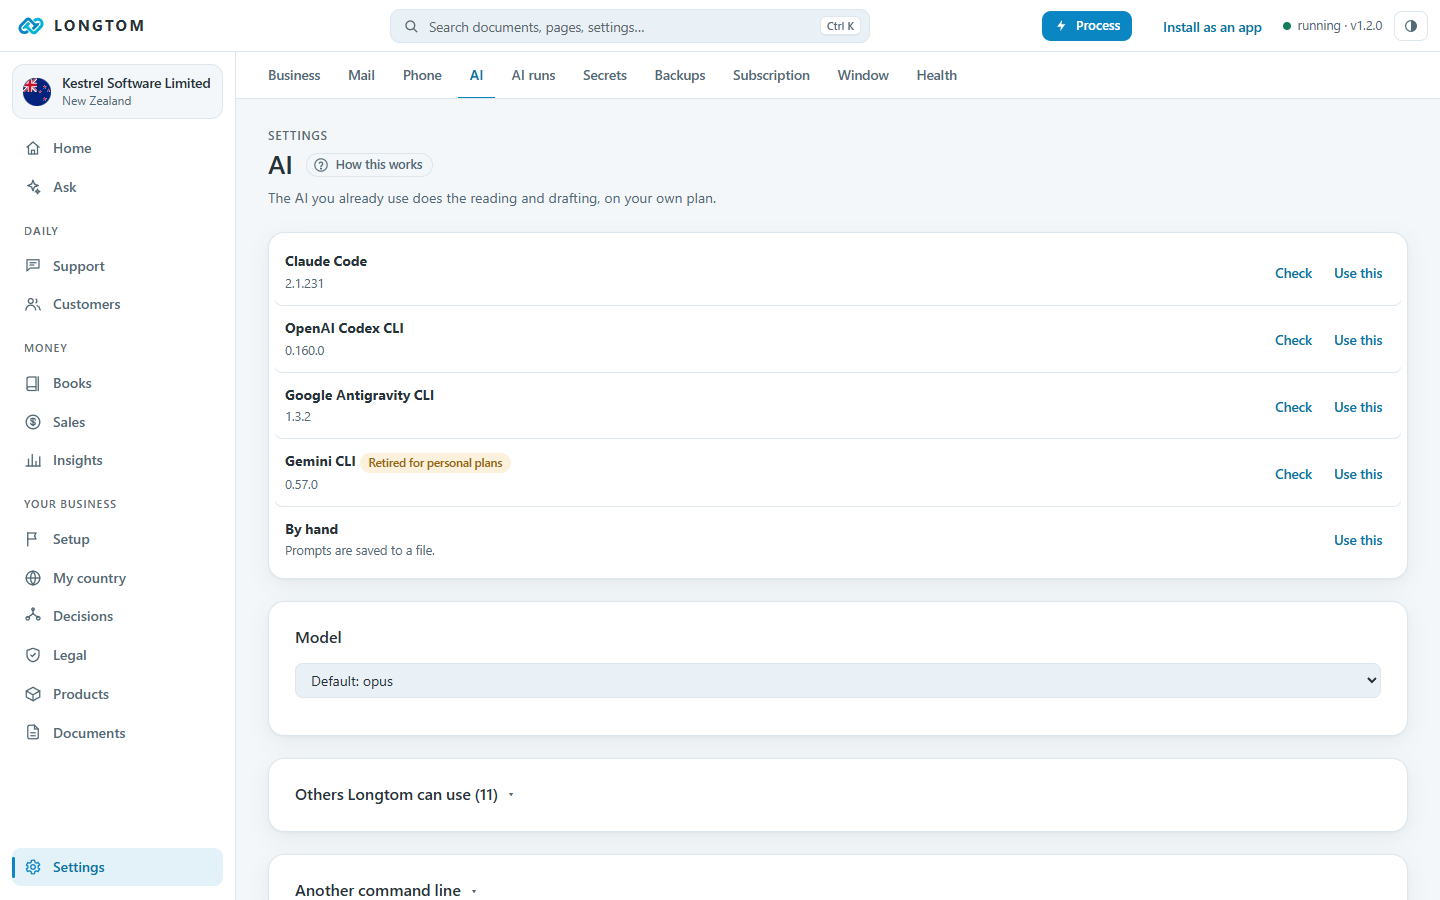Click Install as an app link
Image resolution: width=1440 pixels, height=900 pixels.
coord(1212,27)
